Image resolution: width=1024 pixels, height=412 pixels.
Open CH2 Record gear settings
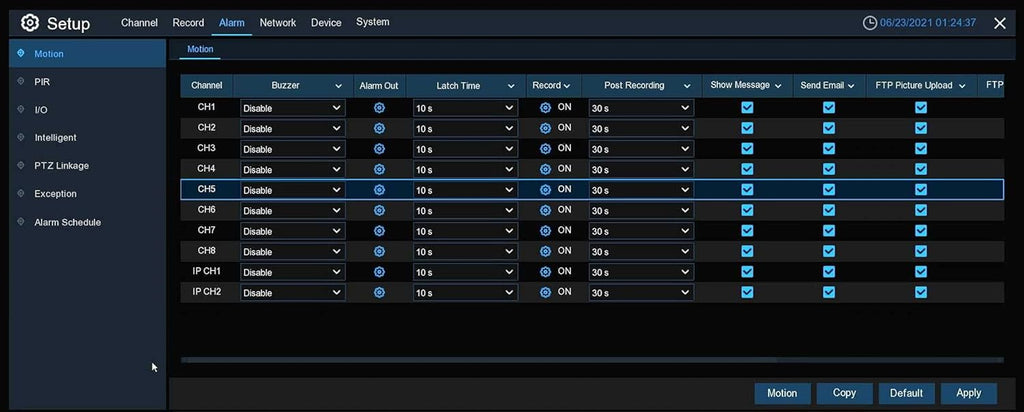pos(545,129)
